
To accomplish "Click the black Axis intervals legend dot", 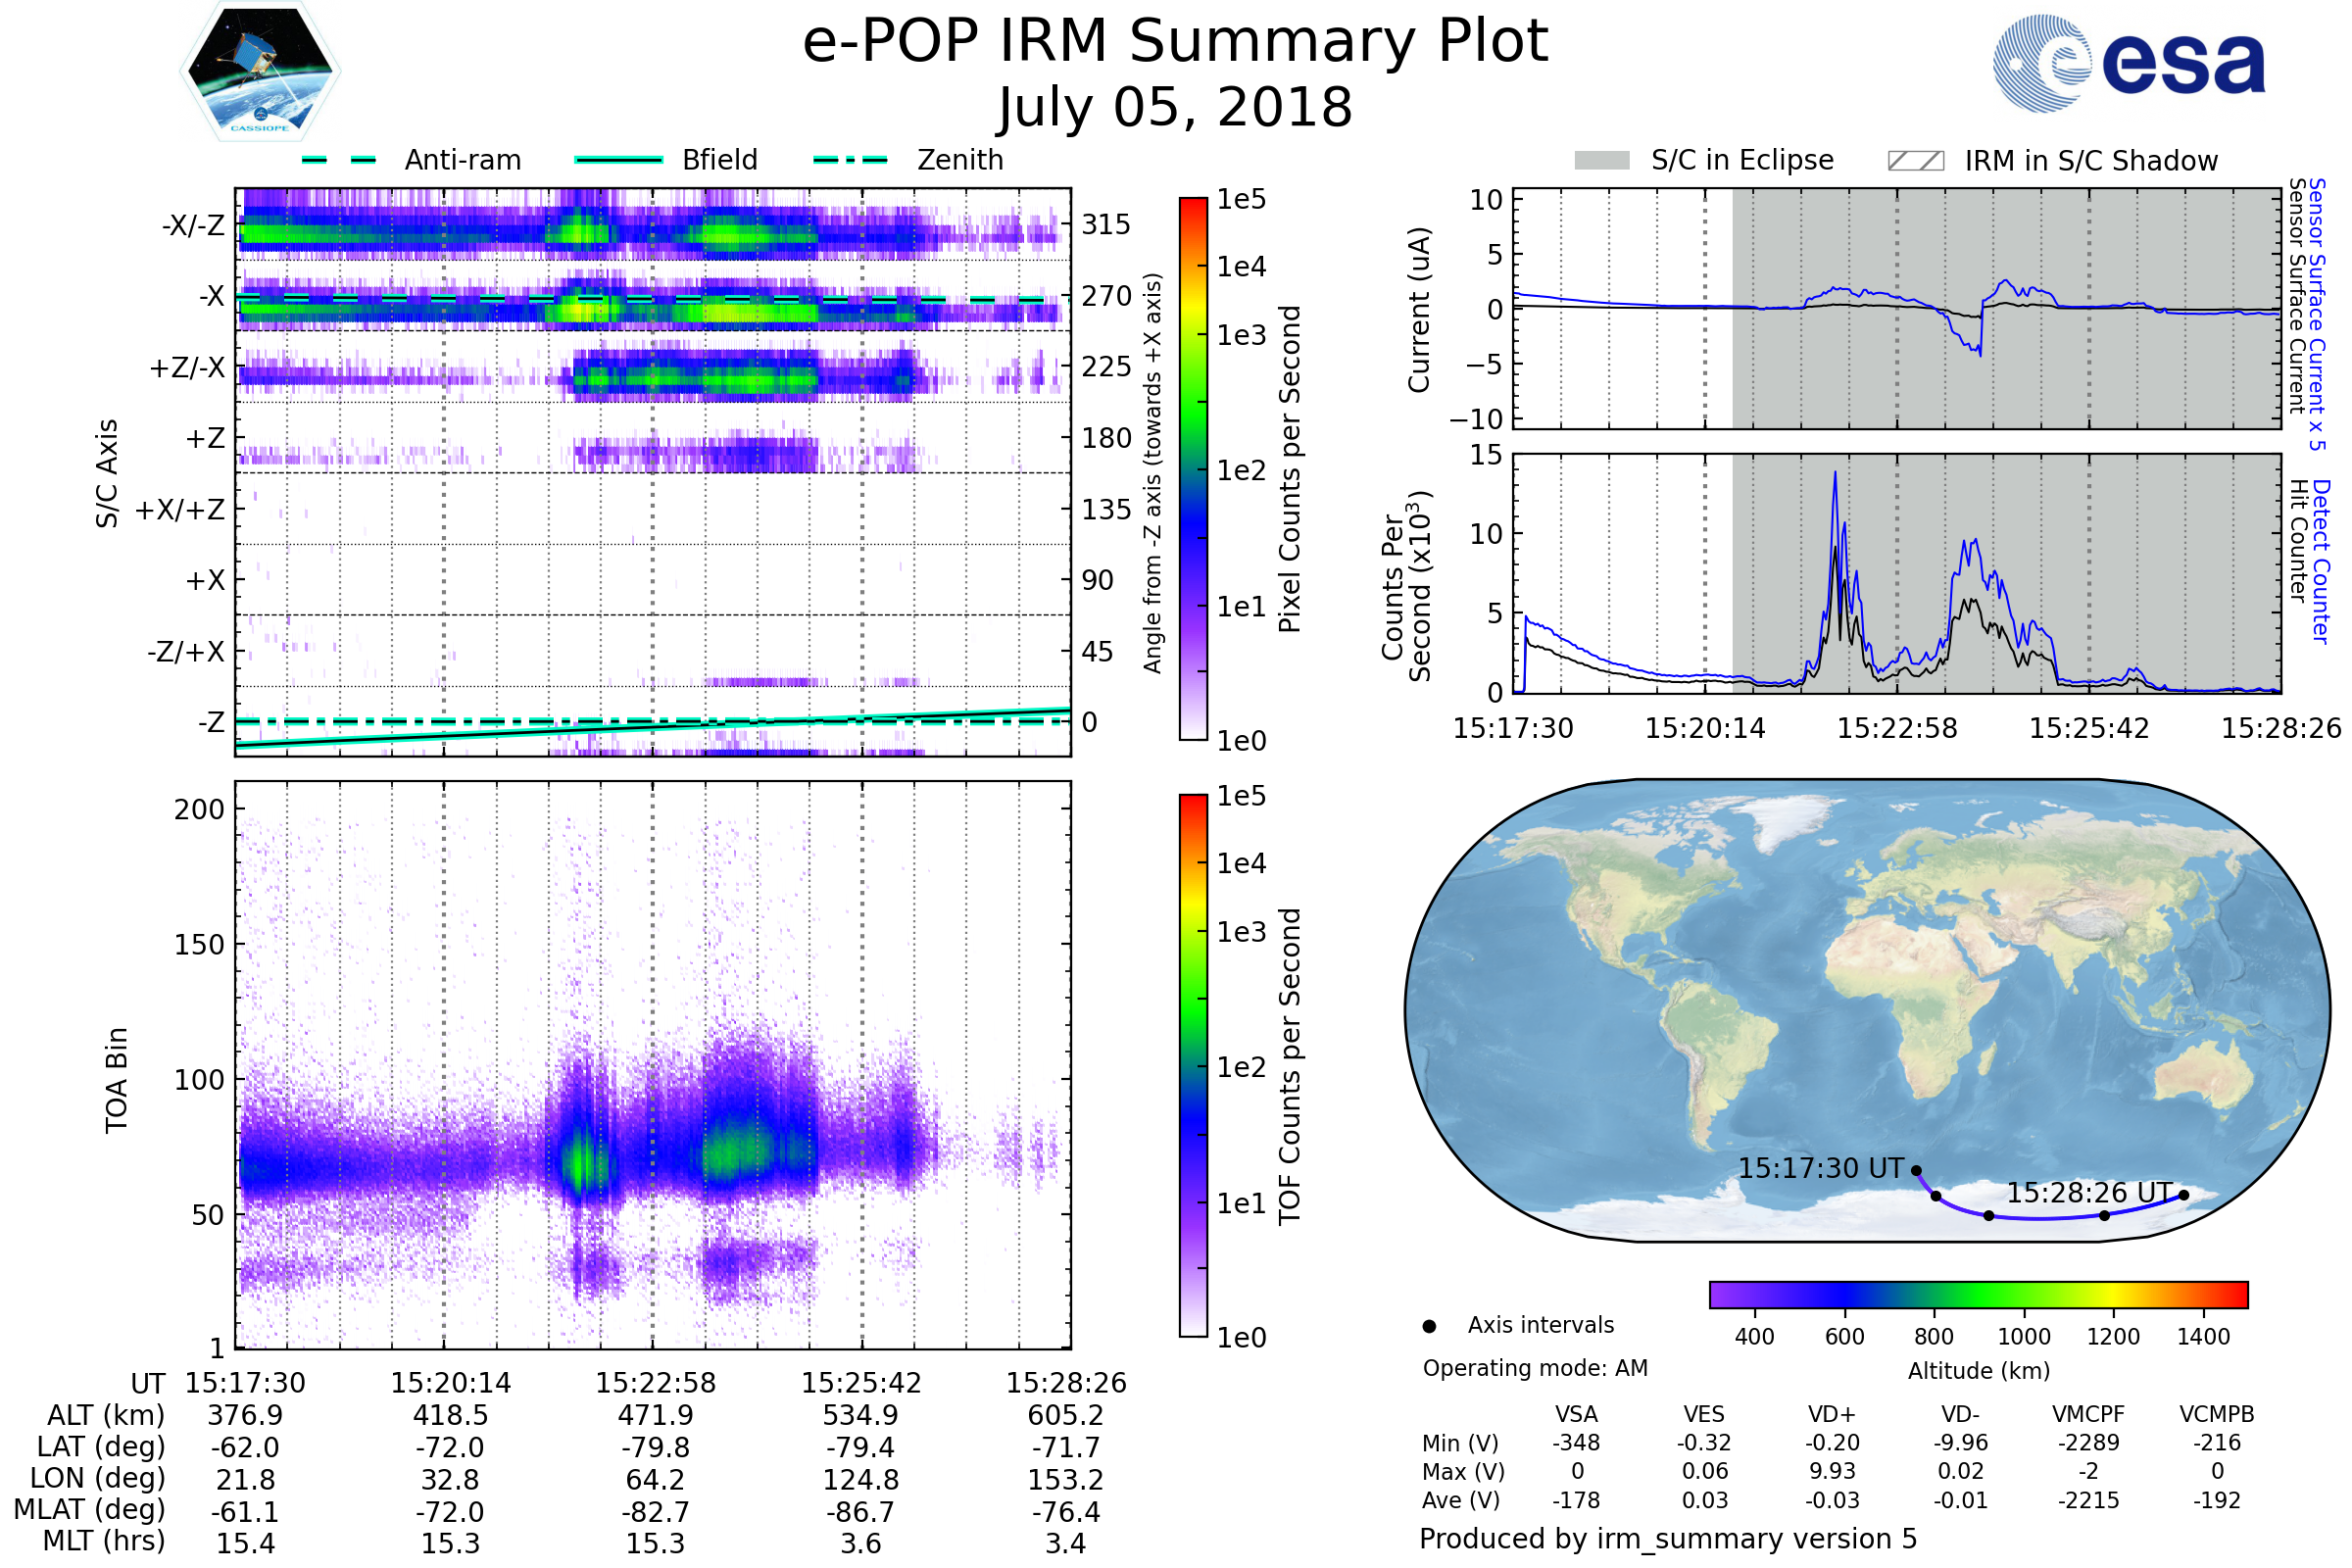I will coord(1429,1326).
